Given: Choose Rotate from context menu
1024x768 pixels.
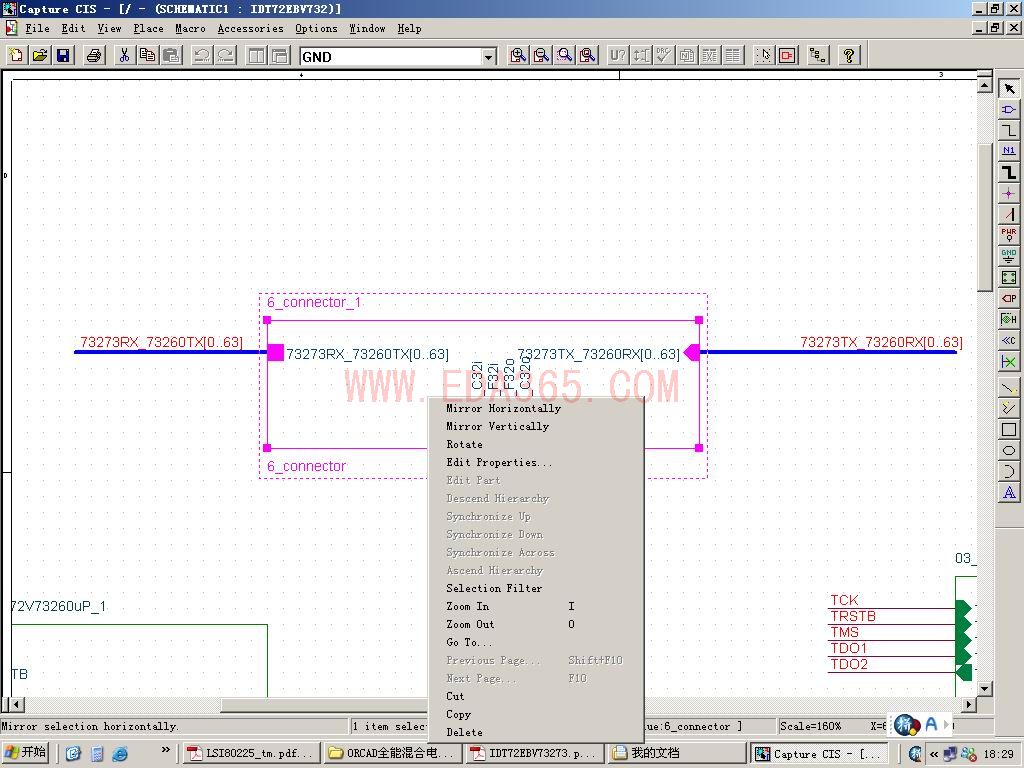Looking at the screenshot, I should tap(536, 444).
